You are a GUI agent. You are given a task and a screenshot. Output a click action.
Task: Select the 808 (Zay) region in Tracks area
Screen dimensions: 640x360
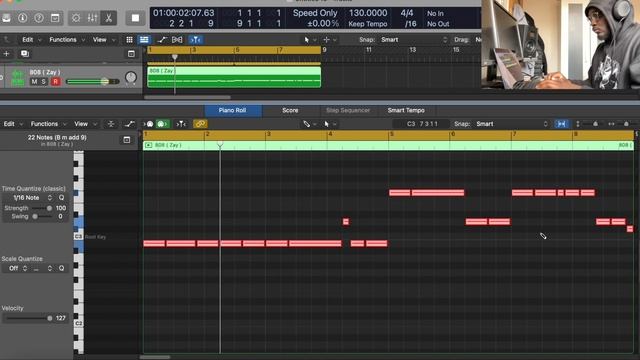[234, 77]
